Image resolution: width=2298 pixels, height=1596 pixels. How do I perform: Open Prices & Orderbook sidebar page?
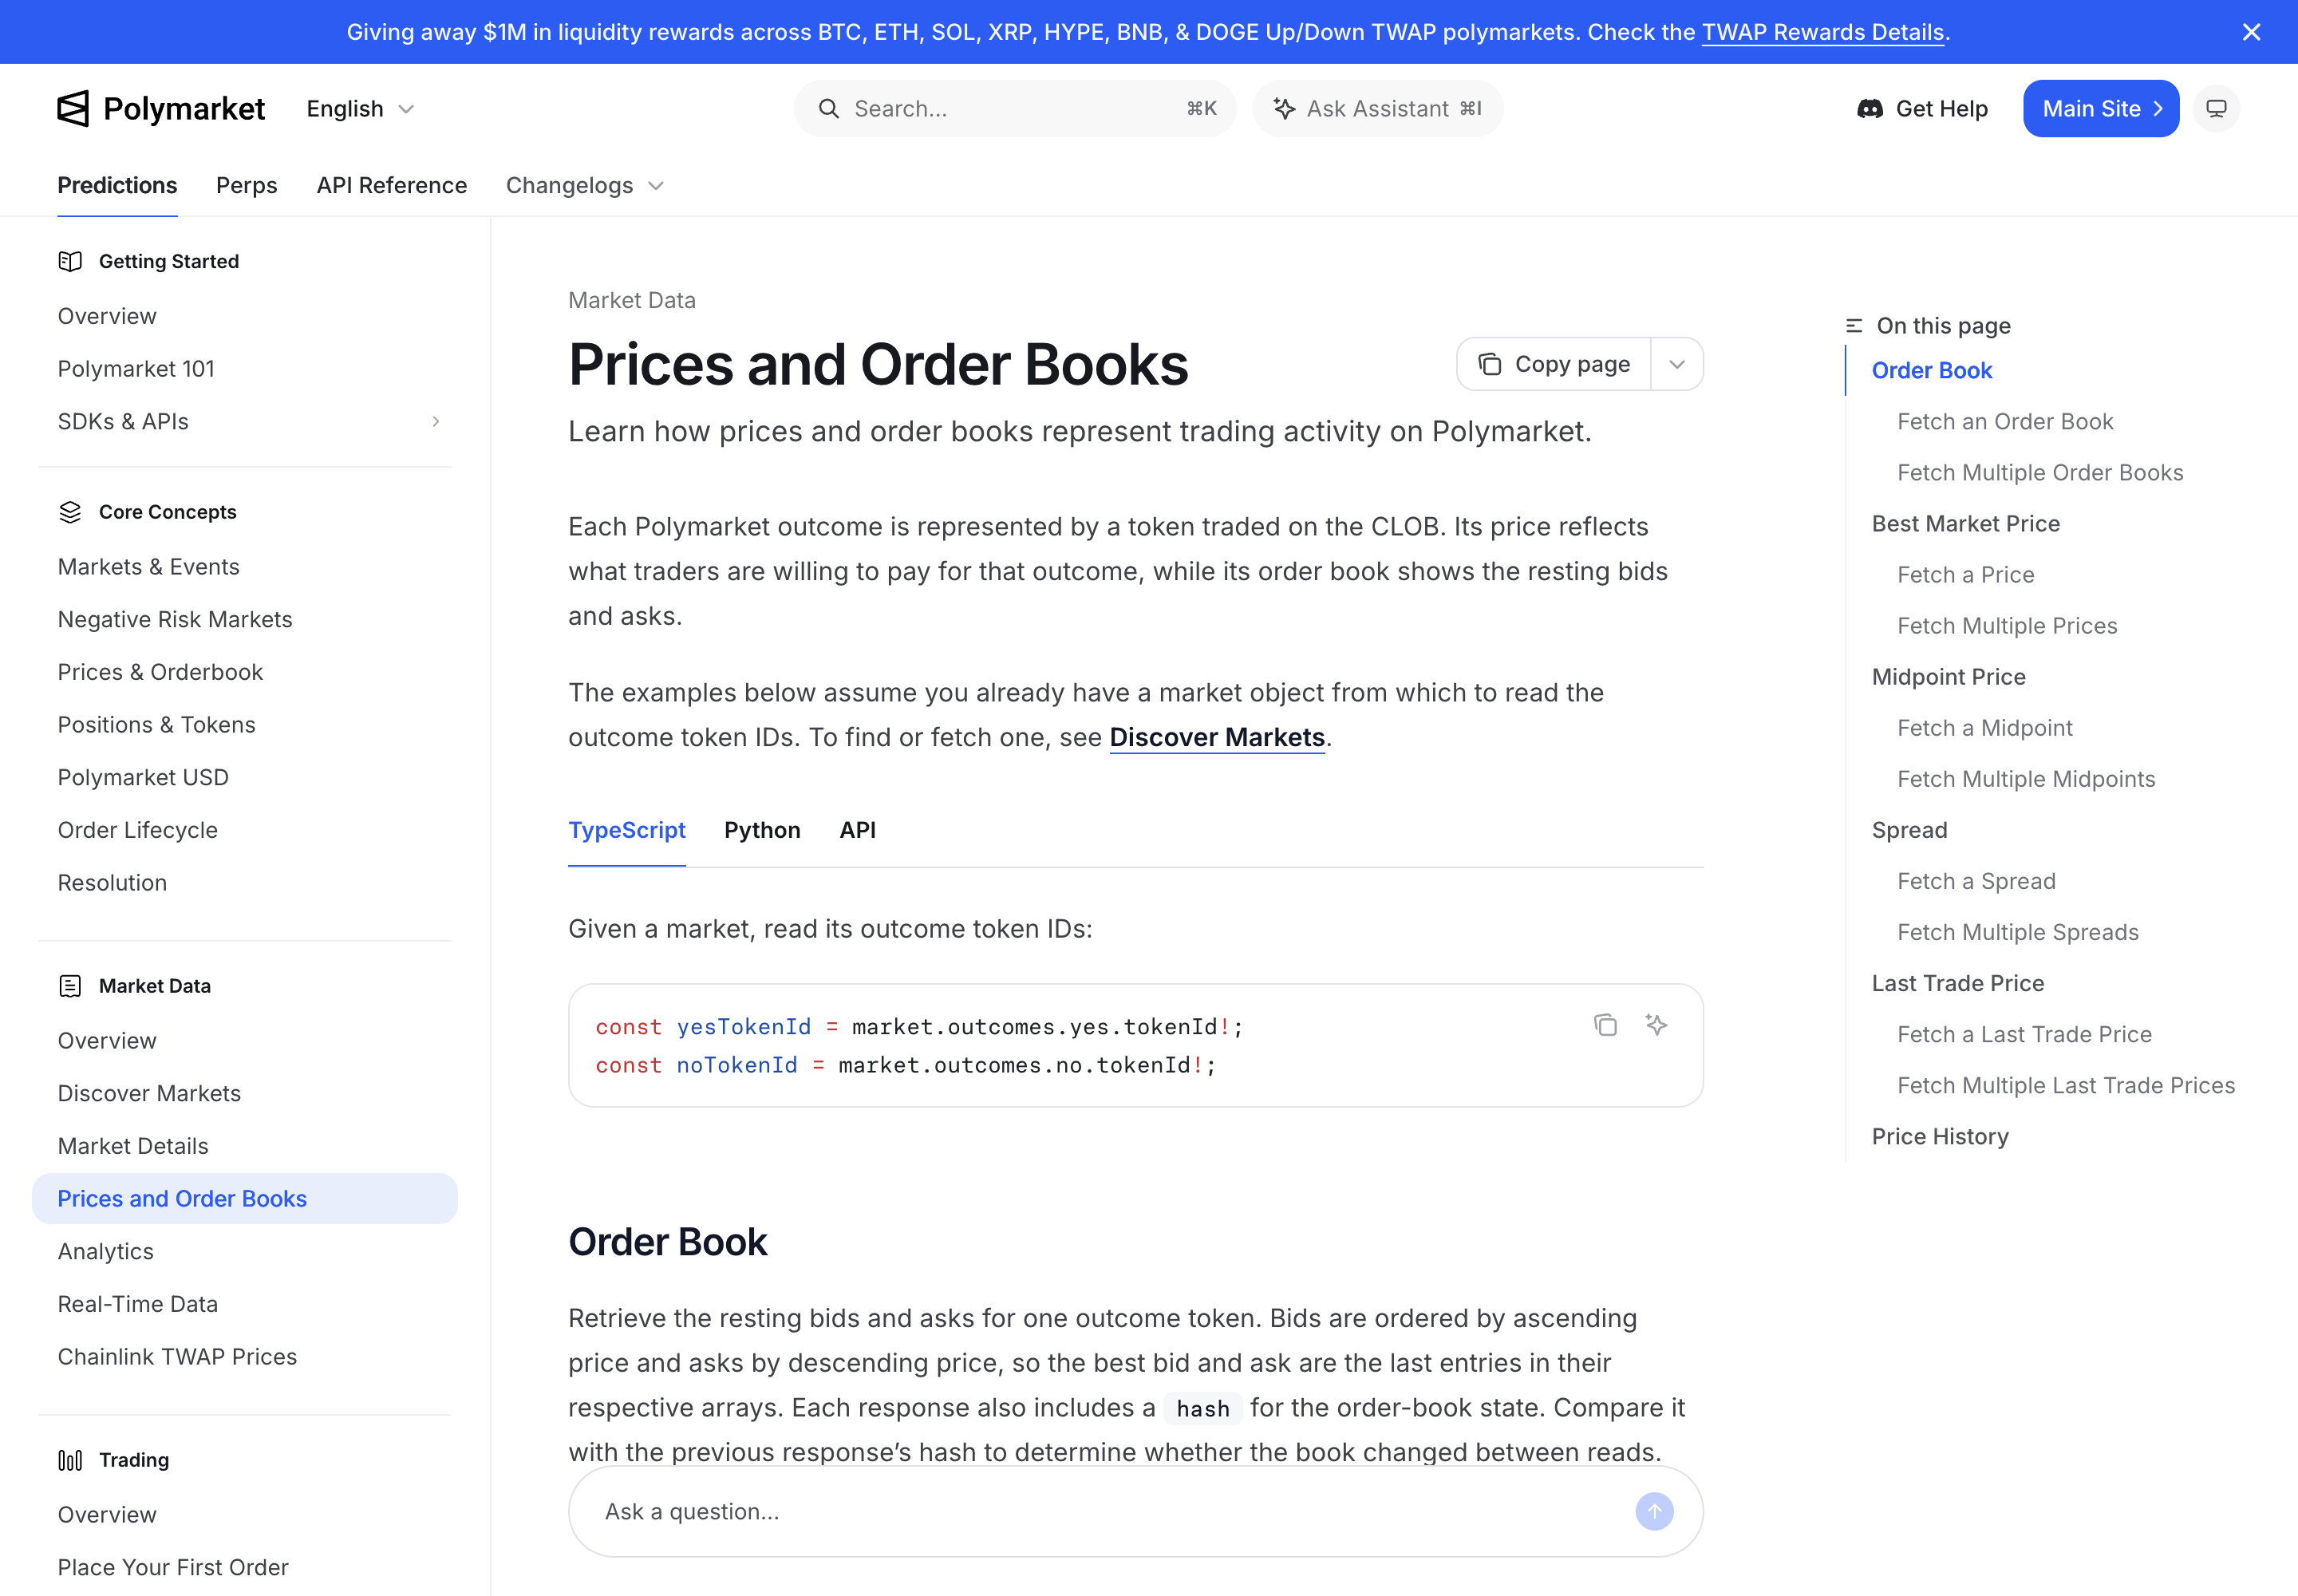[160, 672]
